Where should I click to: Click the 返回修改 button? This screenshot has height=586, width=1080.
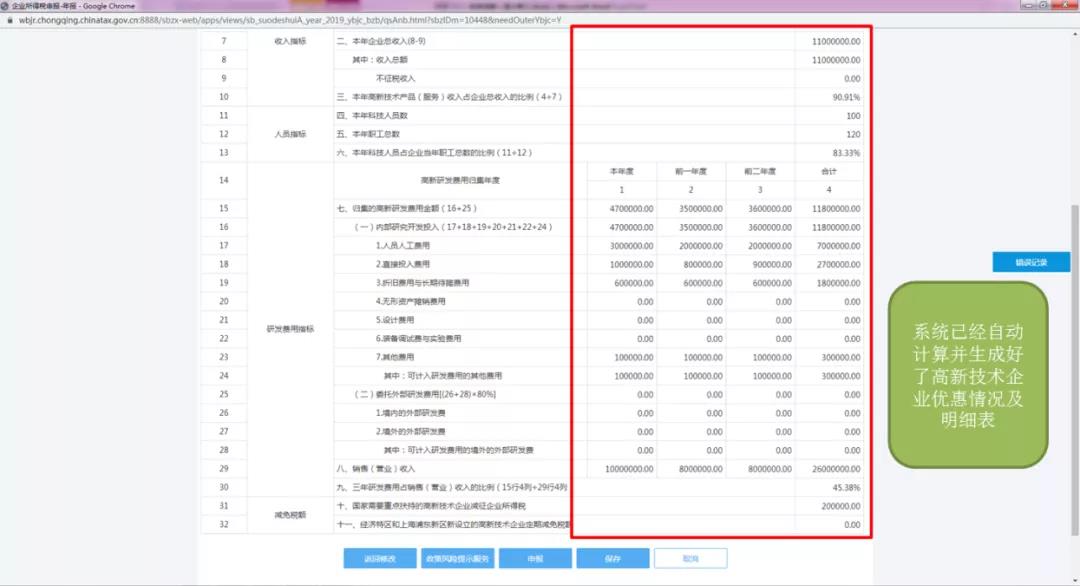coord(379,558)
